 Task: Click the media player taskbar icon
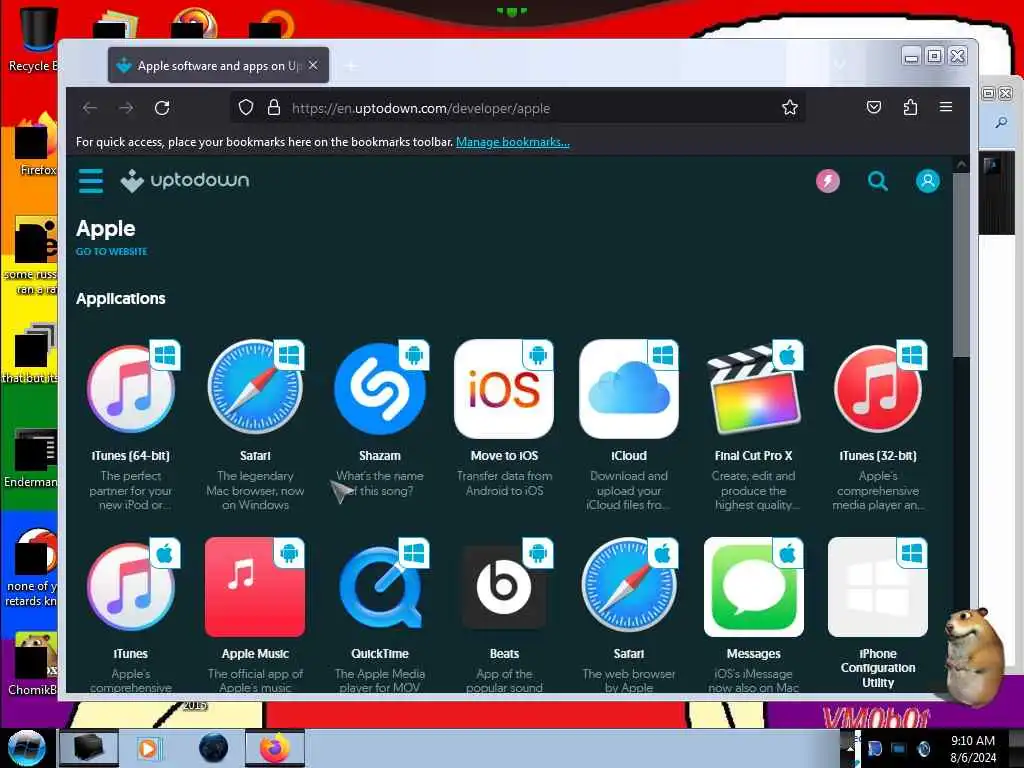[x=148, y=748]
